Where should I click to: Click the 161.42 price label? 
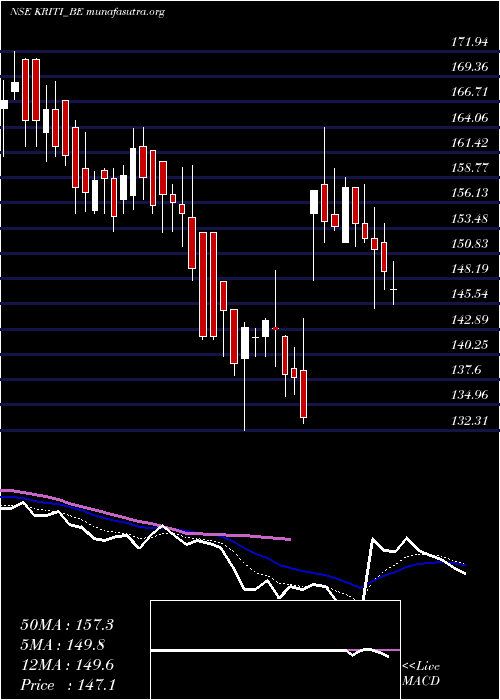click(x=470, y=143)
